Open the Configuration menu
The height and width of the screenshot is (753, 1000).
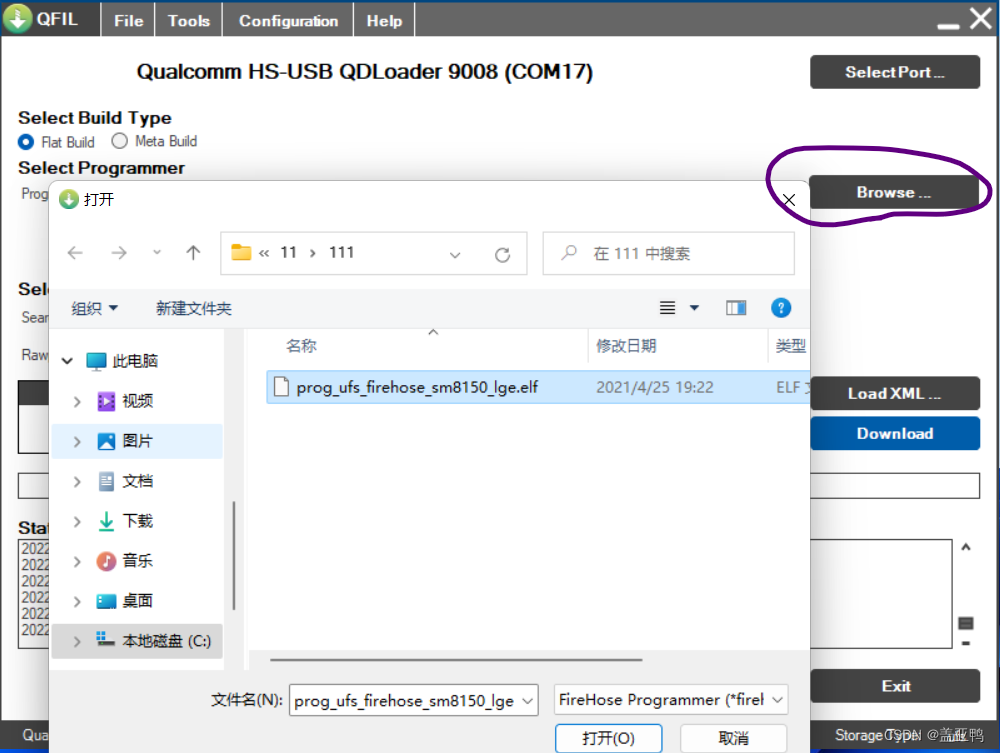(x=288, y=20)
